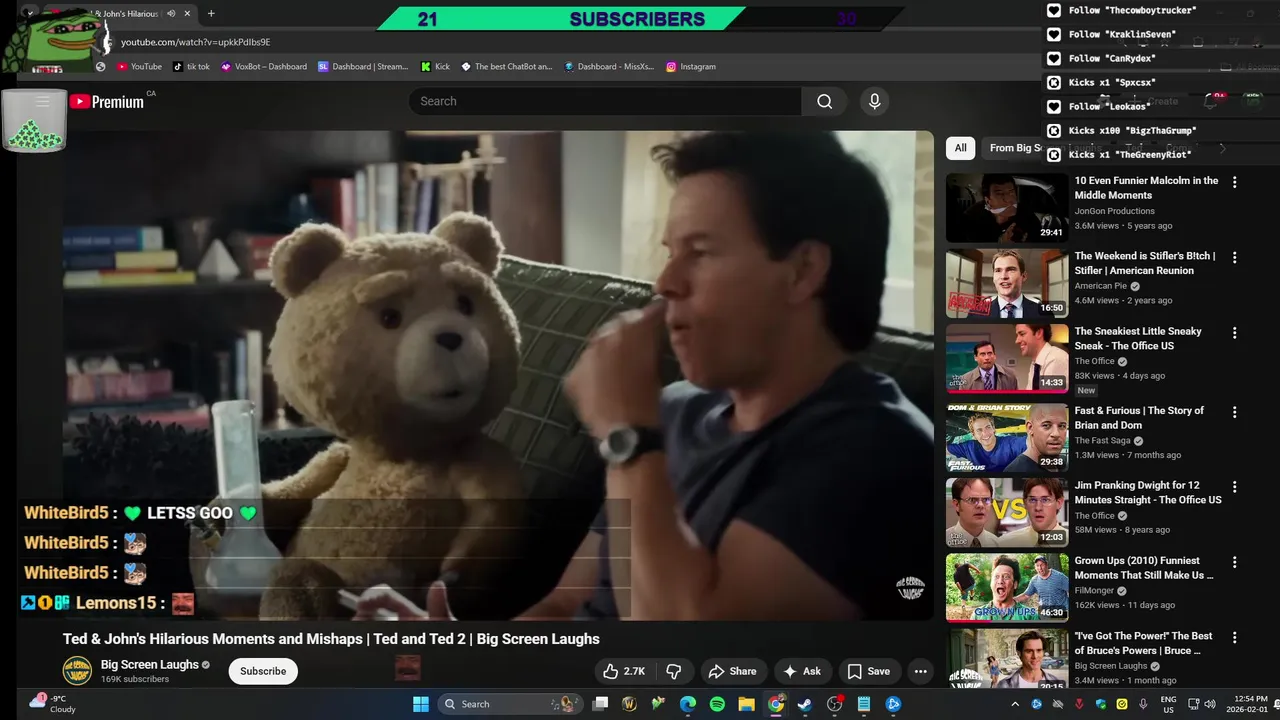1280x720 pixels.
Task: Open File Explorer from taskbar
Action: [746, 704]
